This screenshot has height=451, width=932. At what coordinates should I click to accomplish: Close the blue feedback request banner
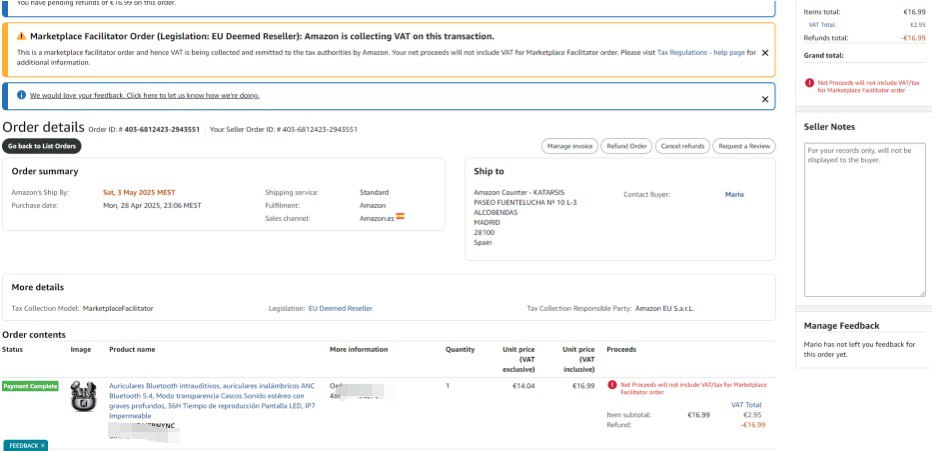pos(765,99)
